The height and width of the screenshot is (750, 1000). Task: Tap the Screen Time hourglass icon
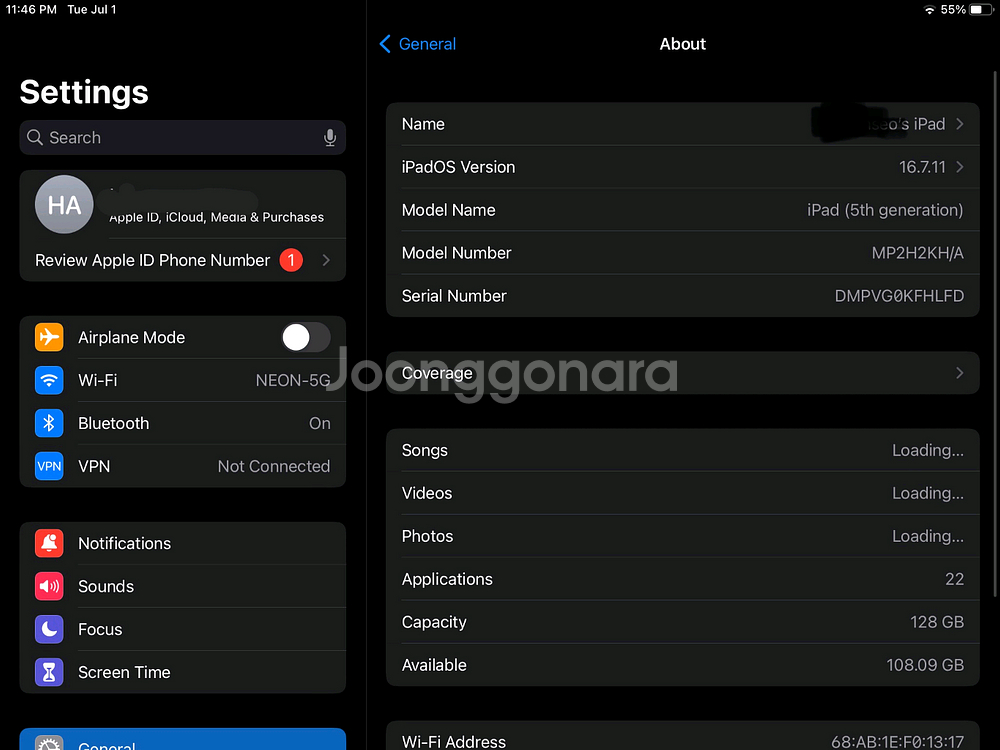click(x=49, y=672)
